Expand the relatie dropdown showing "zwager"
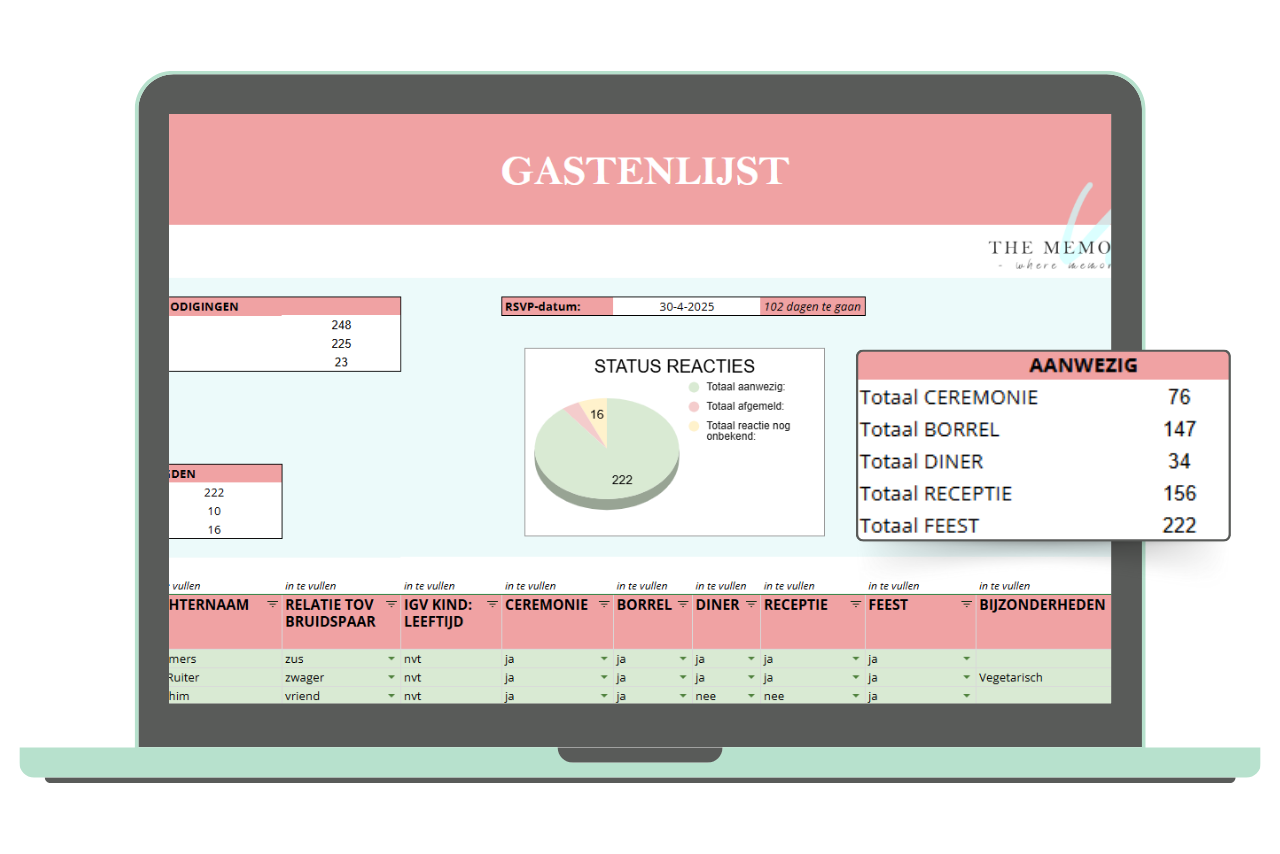Viewport: 1280px width, 854px height. click(391, 678)
